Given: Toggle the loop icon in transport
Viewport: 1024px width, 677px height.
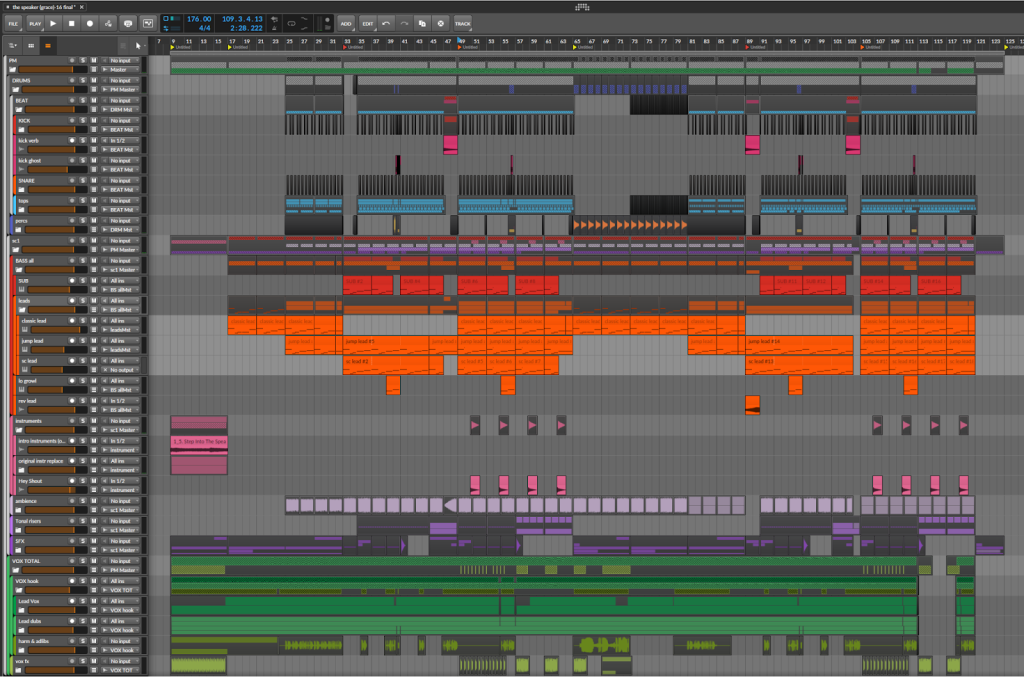Looking at the screenshot, I should (x=292, y=20).
